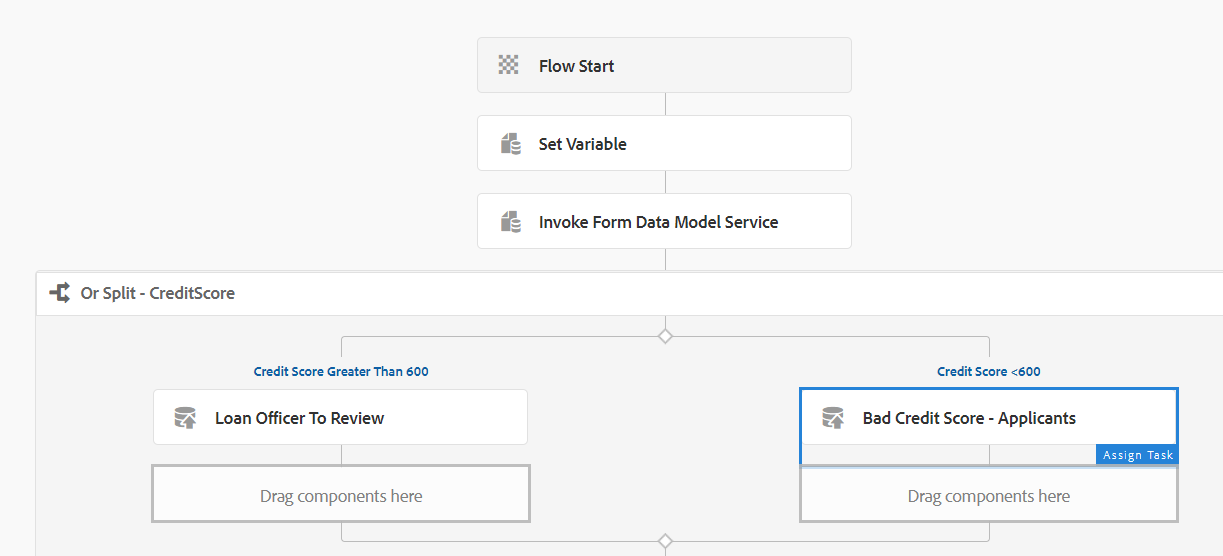Click the diamond join node below the branches
This screenshot has height=556, width=1223.
[x=665, y=541]
